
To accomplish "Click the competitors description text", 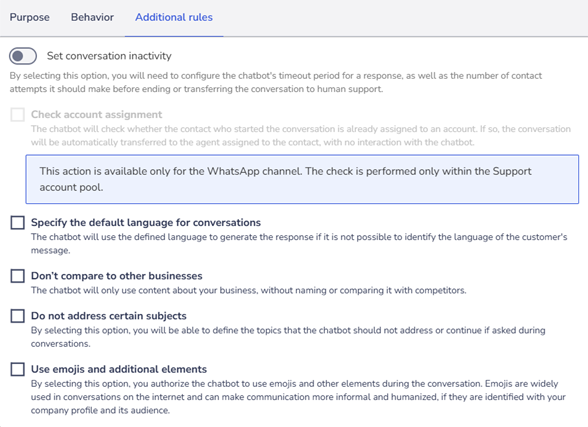I will pos(249,291).
